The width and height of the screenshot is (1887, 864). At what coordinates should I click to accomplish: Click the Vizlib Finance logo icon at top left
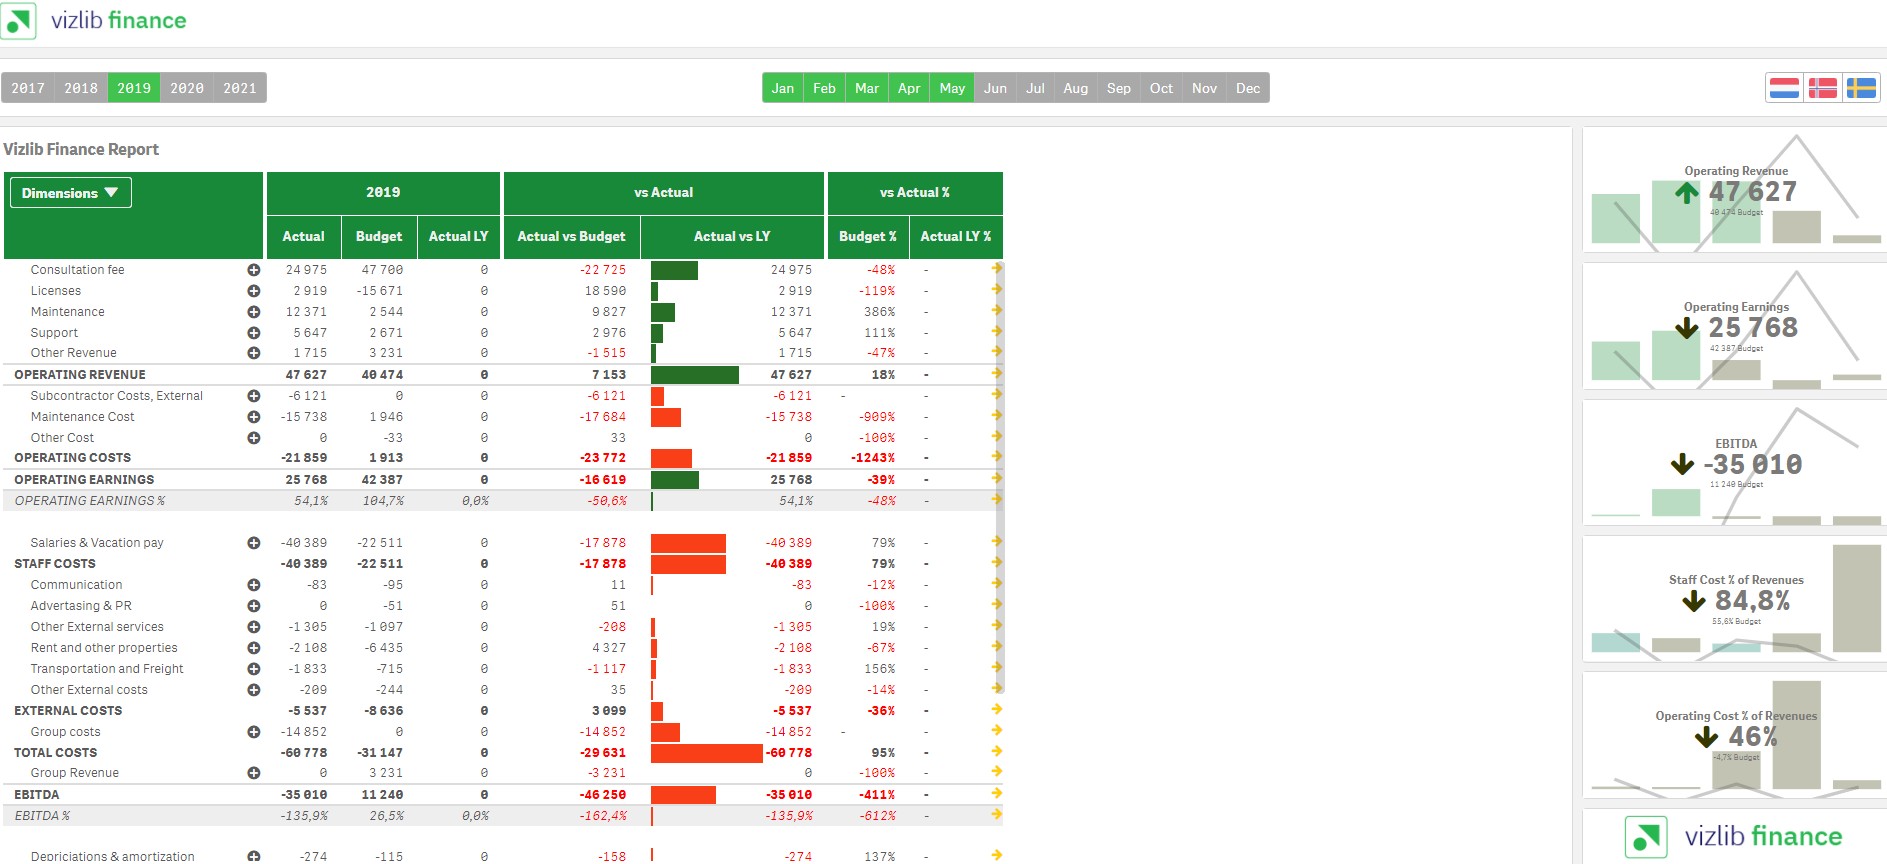pyautogui.click(x=19, y=21)
